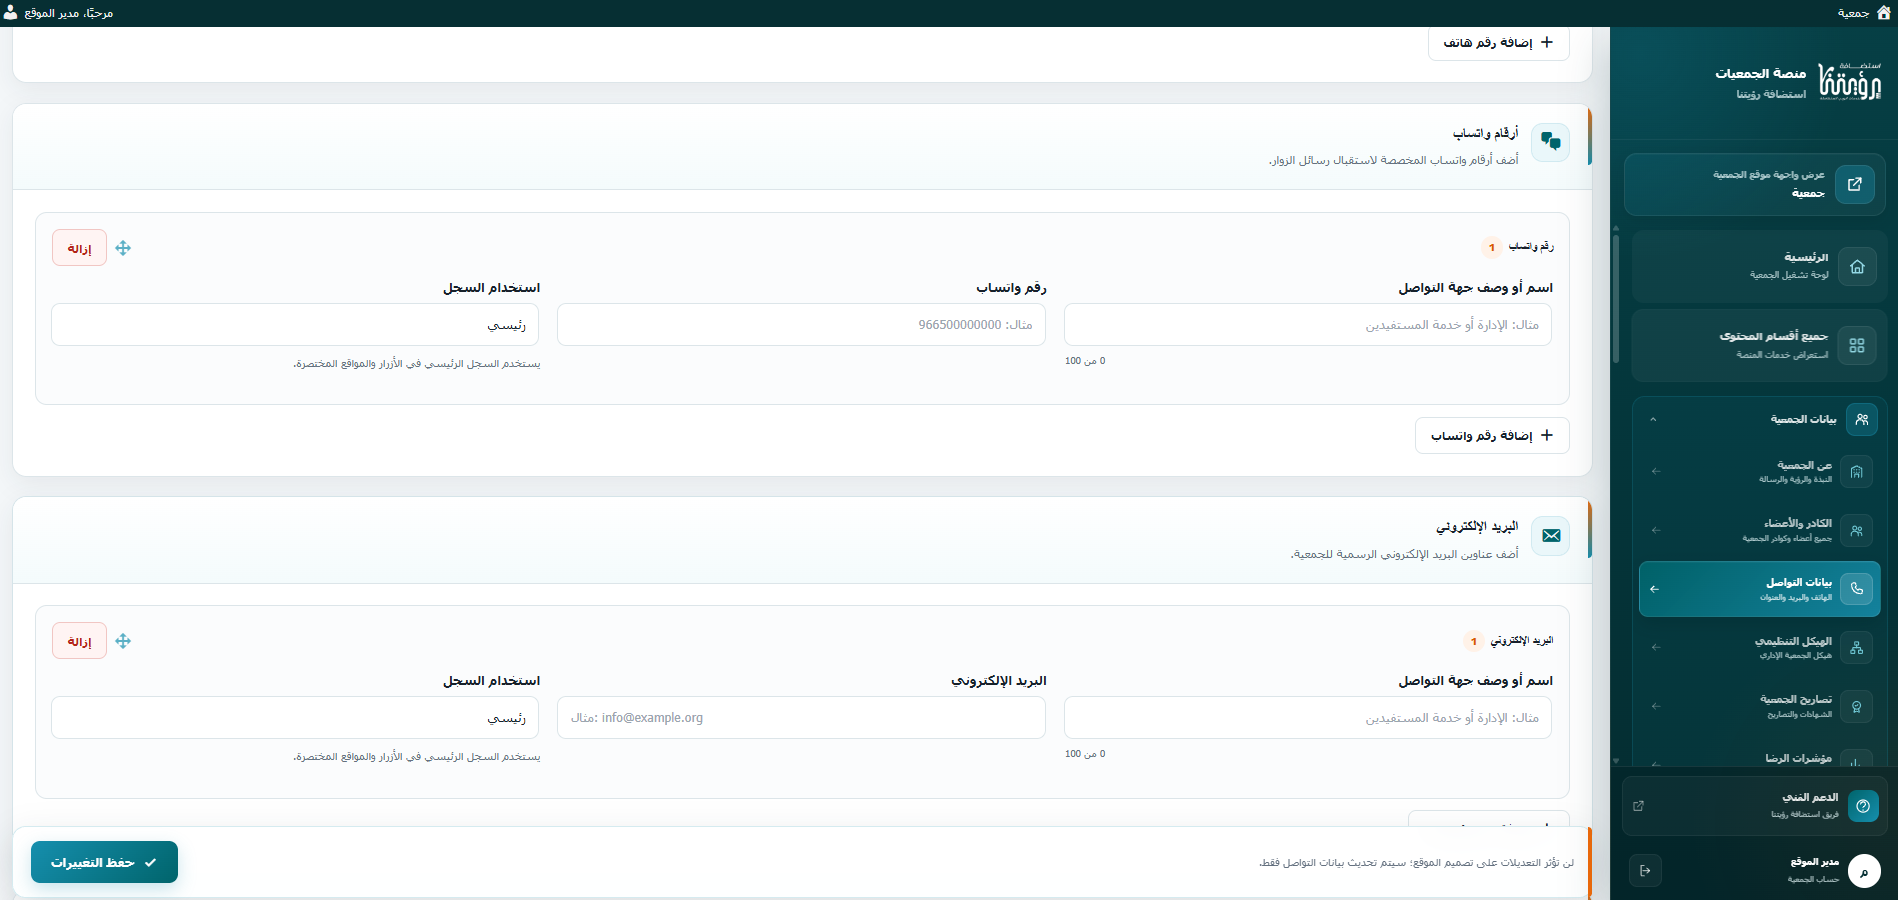Open استخدام السجل dropdown in email record
Screen dimensions: 1898x900
pyautogui.click(x=295, y=718)
